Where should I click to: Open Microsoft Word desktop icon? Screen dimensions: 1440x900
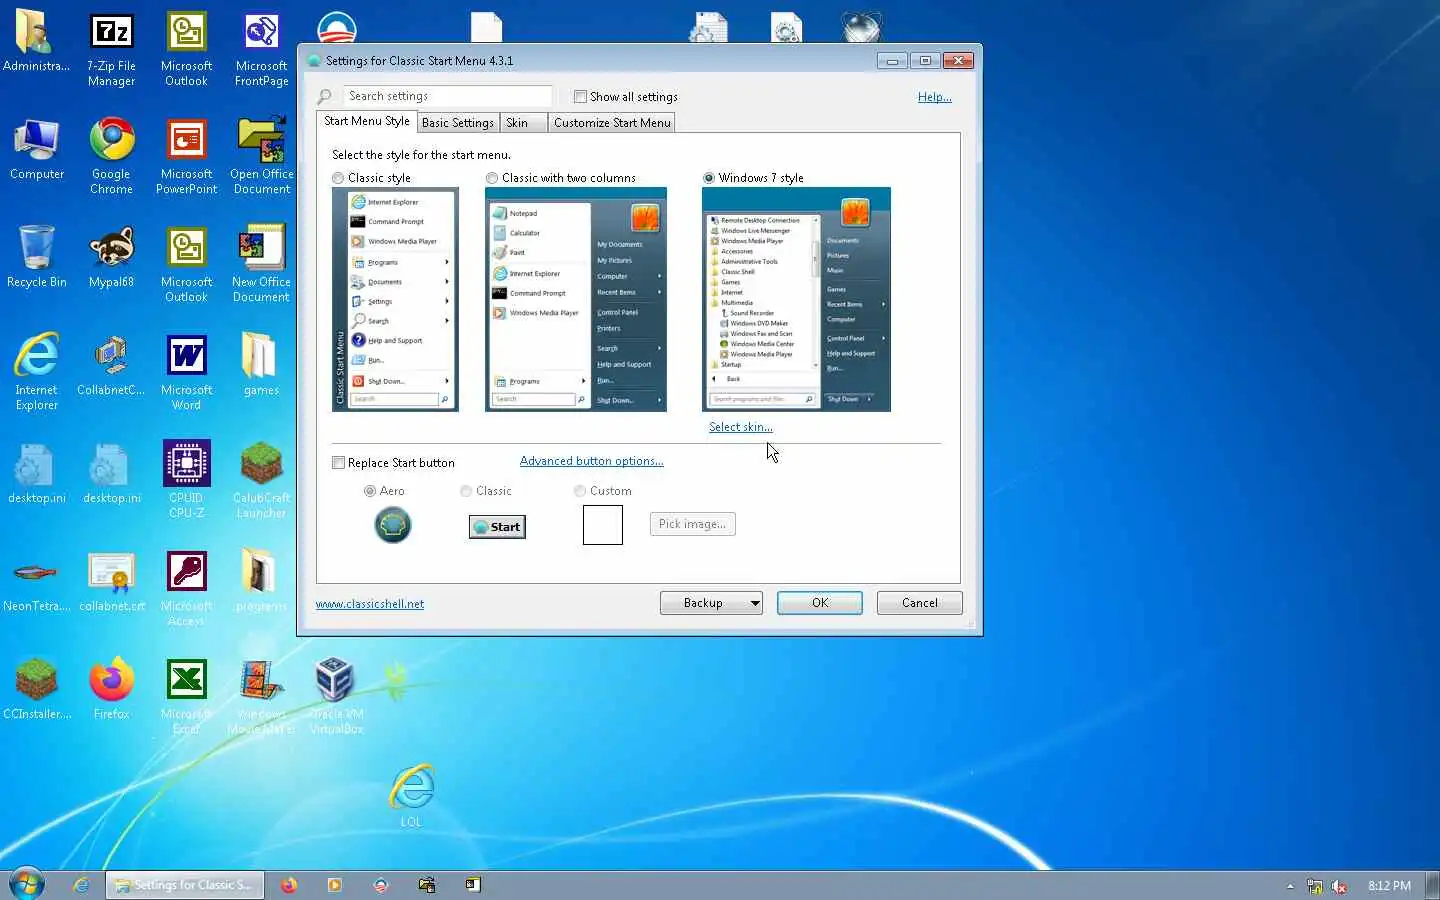click(x=186, y=372)
